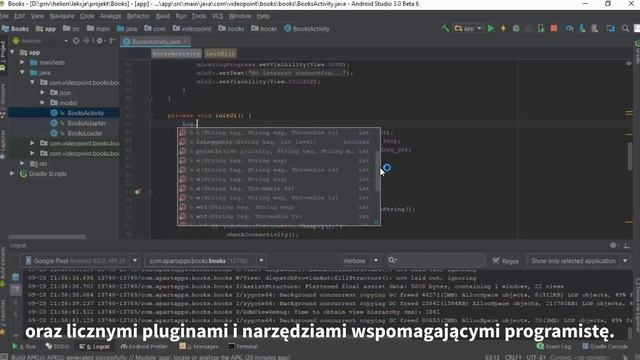640x360 pixels.
Task: Open the Project Structure folder icon
Action: [x=611, y=28]
